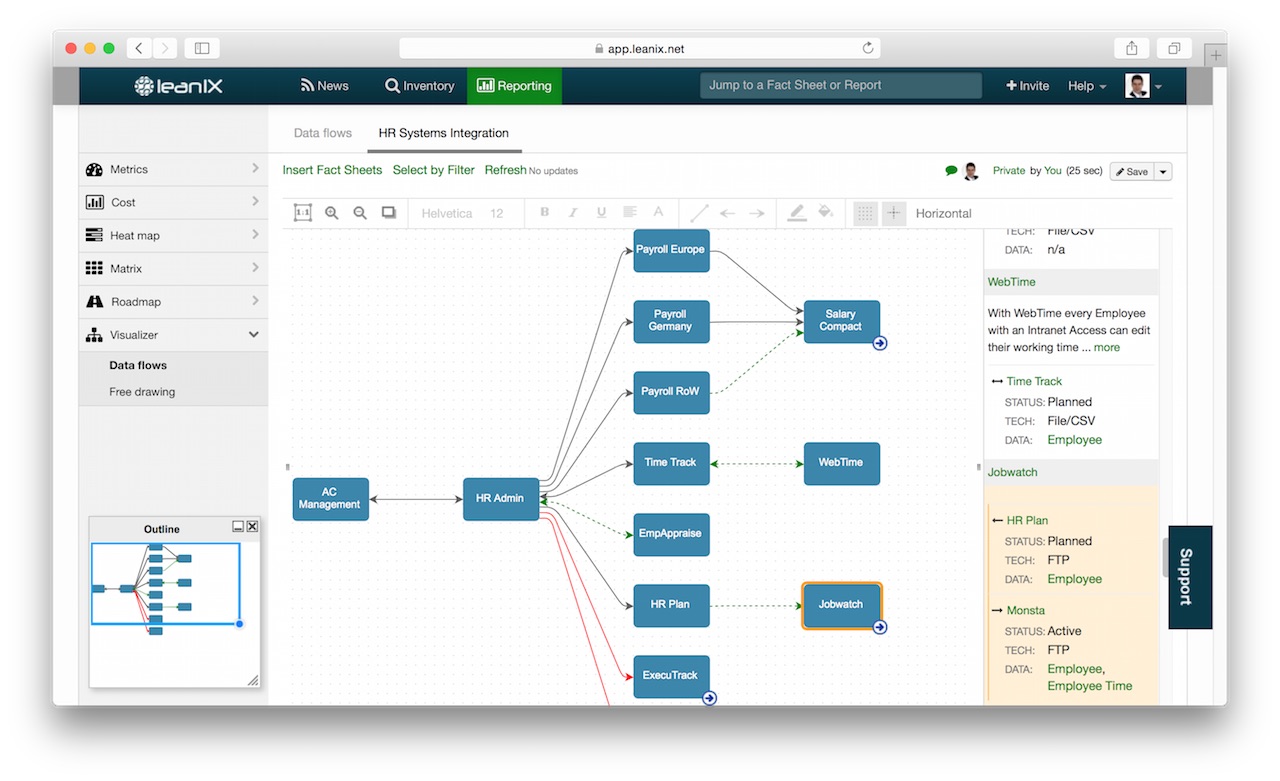Show Safari tab overview
This screenshot has height=781, width=1280.
[x=1174, y=48]
